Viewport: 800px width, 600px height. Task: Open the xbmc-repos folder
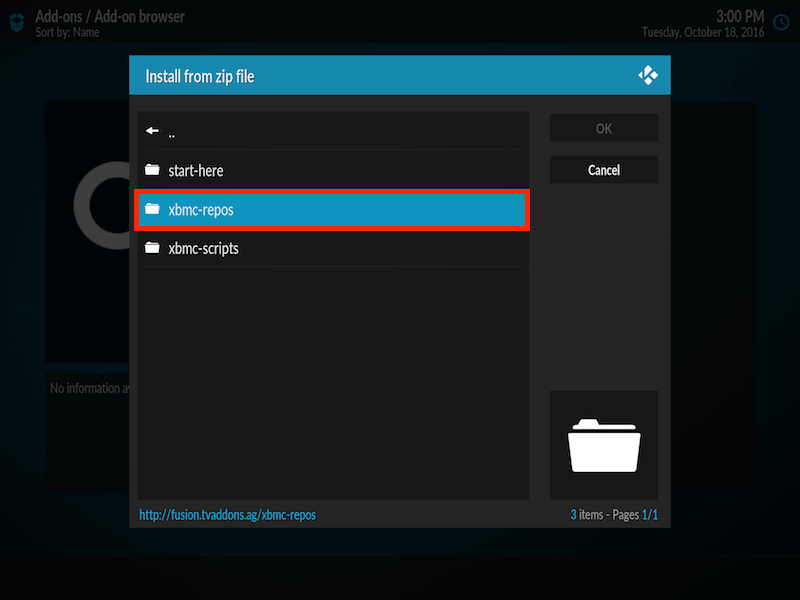point(332,210)
